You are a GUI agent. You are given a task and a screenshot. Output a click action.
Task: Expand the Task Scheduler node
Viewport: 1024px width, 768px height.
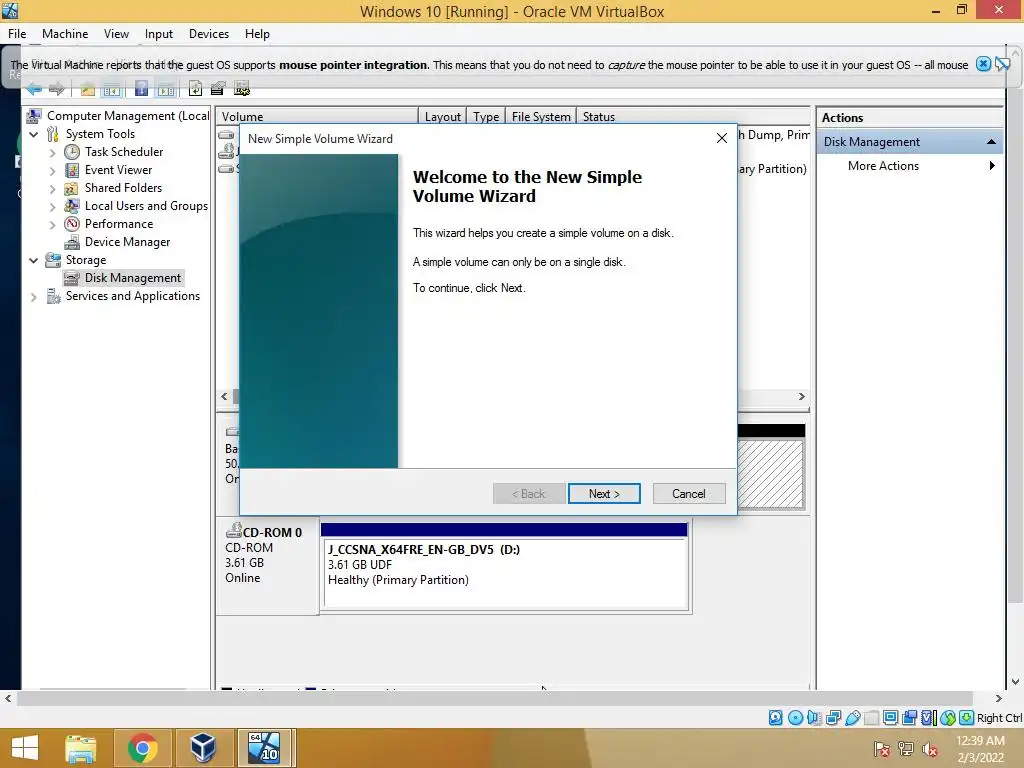52,153
